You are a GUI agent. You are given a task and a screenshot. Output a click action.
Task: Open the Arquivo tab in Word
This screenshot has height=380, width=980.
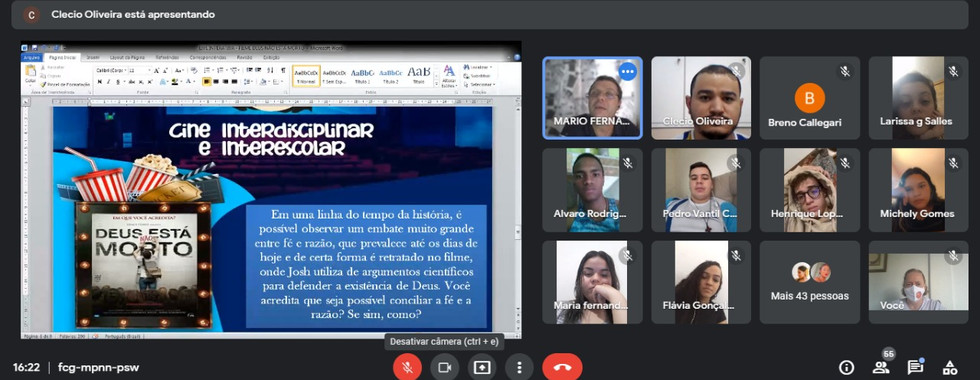[x=32, y=58]
